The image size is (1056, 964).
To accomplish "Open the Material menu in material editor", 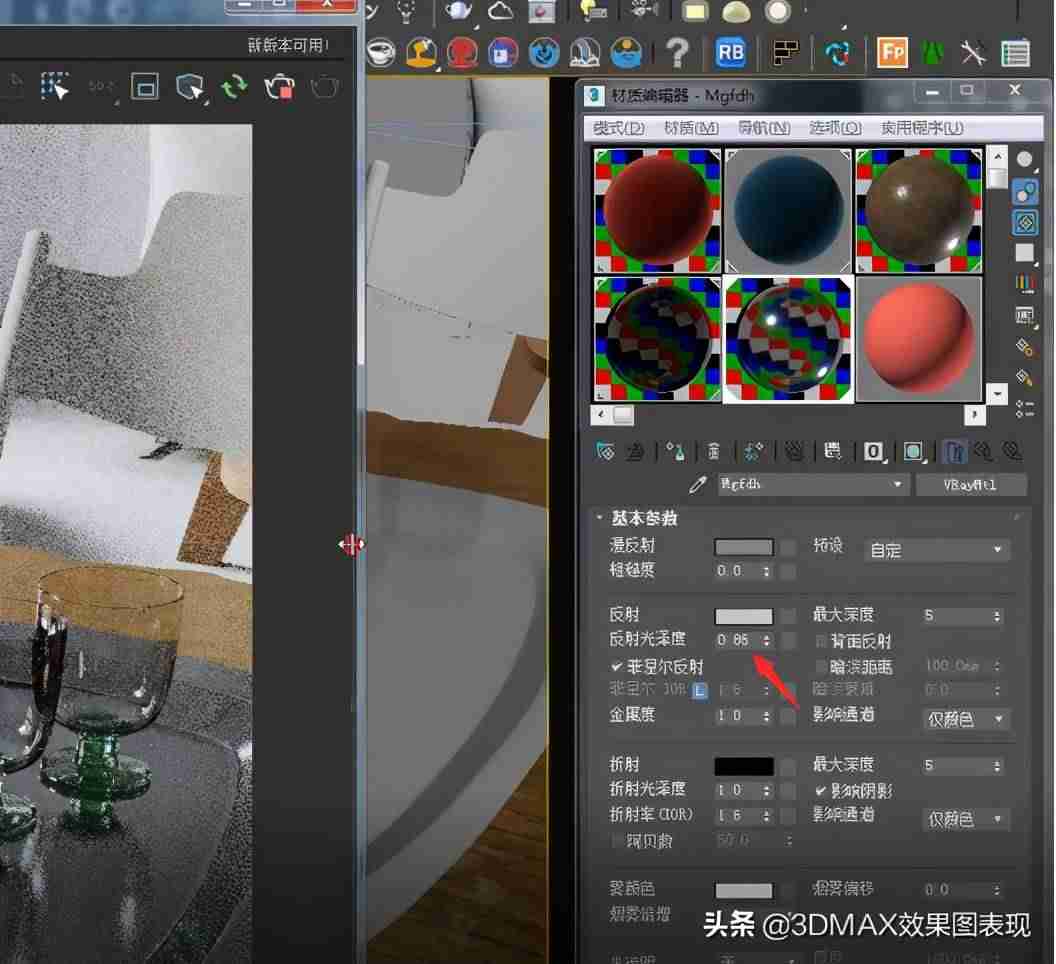I will 691,128.
